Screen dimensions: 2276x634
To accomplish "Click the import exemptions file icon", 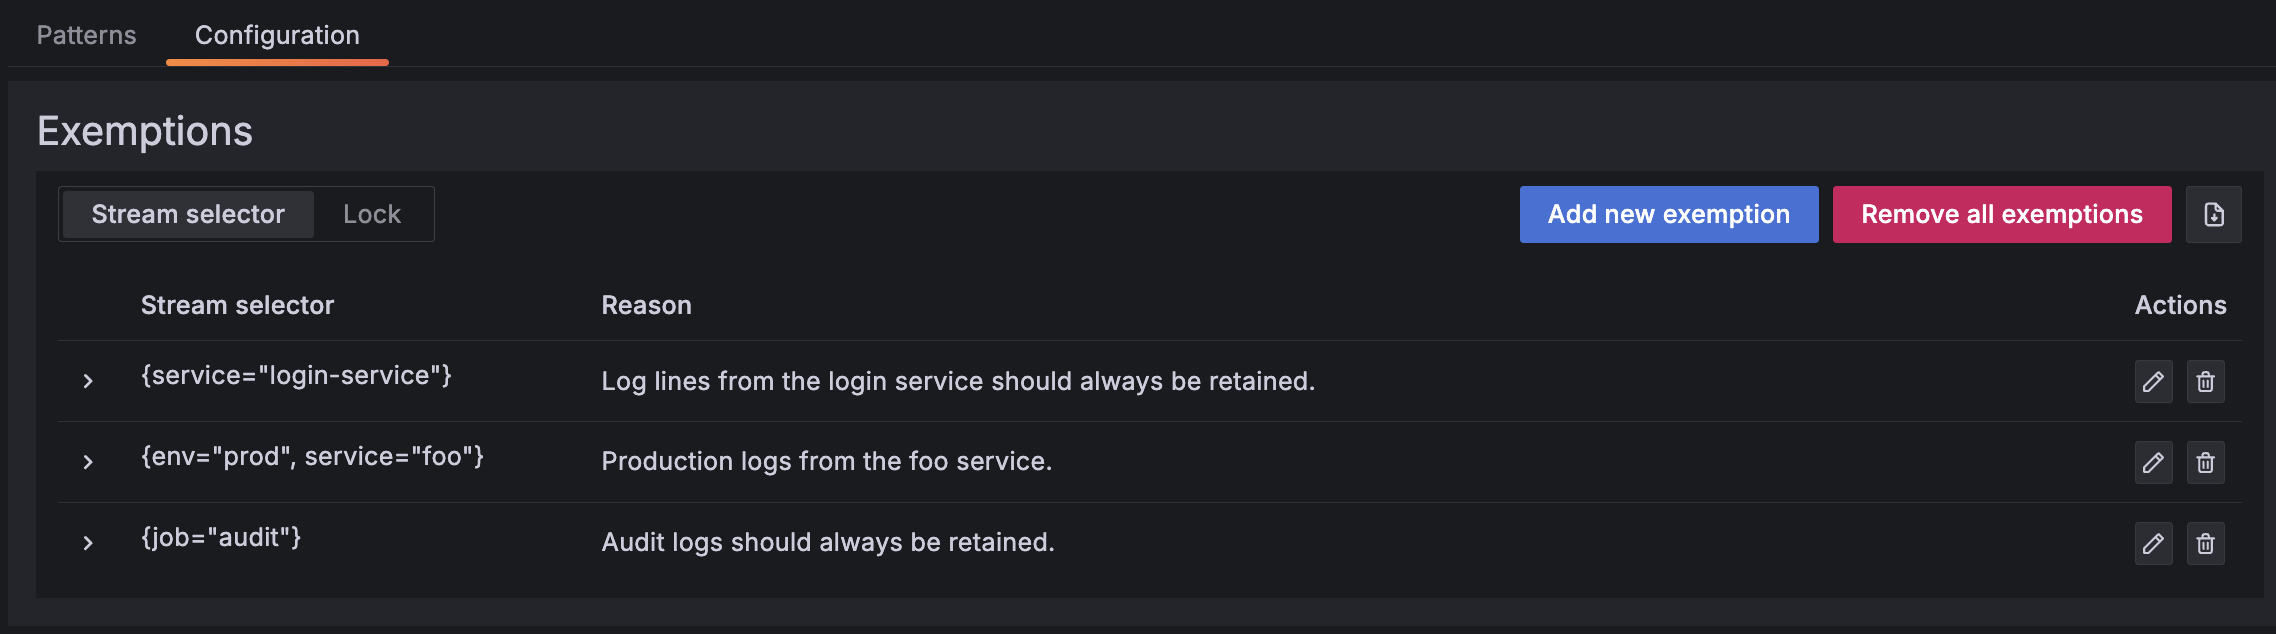I will pos(2213,214).
